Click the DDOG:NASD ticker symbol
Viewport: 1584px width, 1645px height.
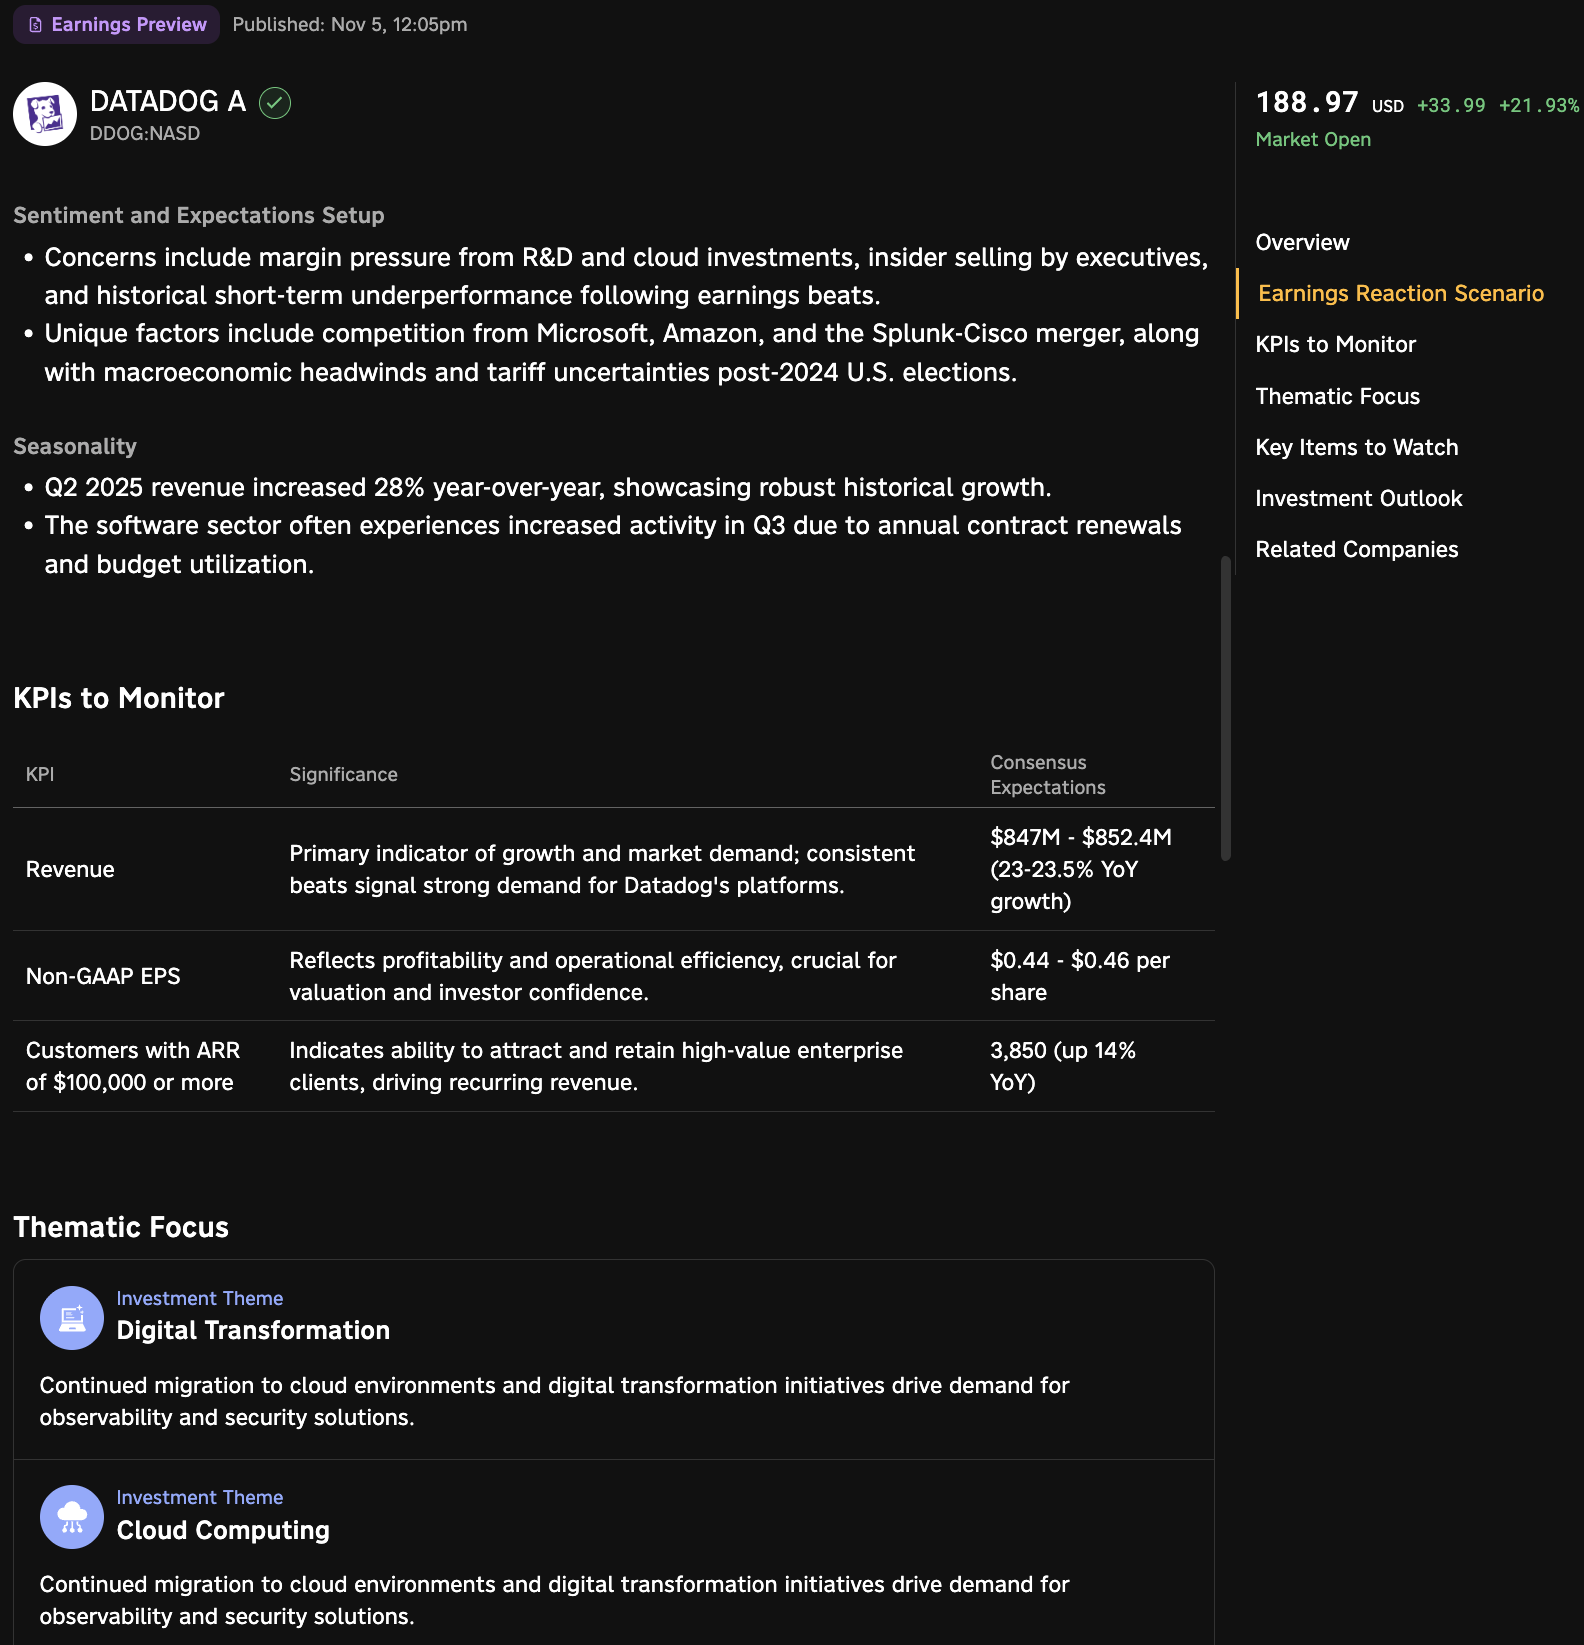coord(145,133)
